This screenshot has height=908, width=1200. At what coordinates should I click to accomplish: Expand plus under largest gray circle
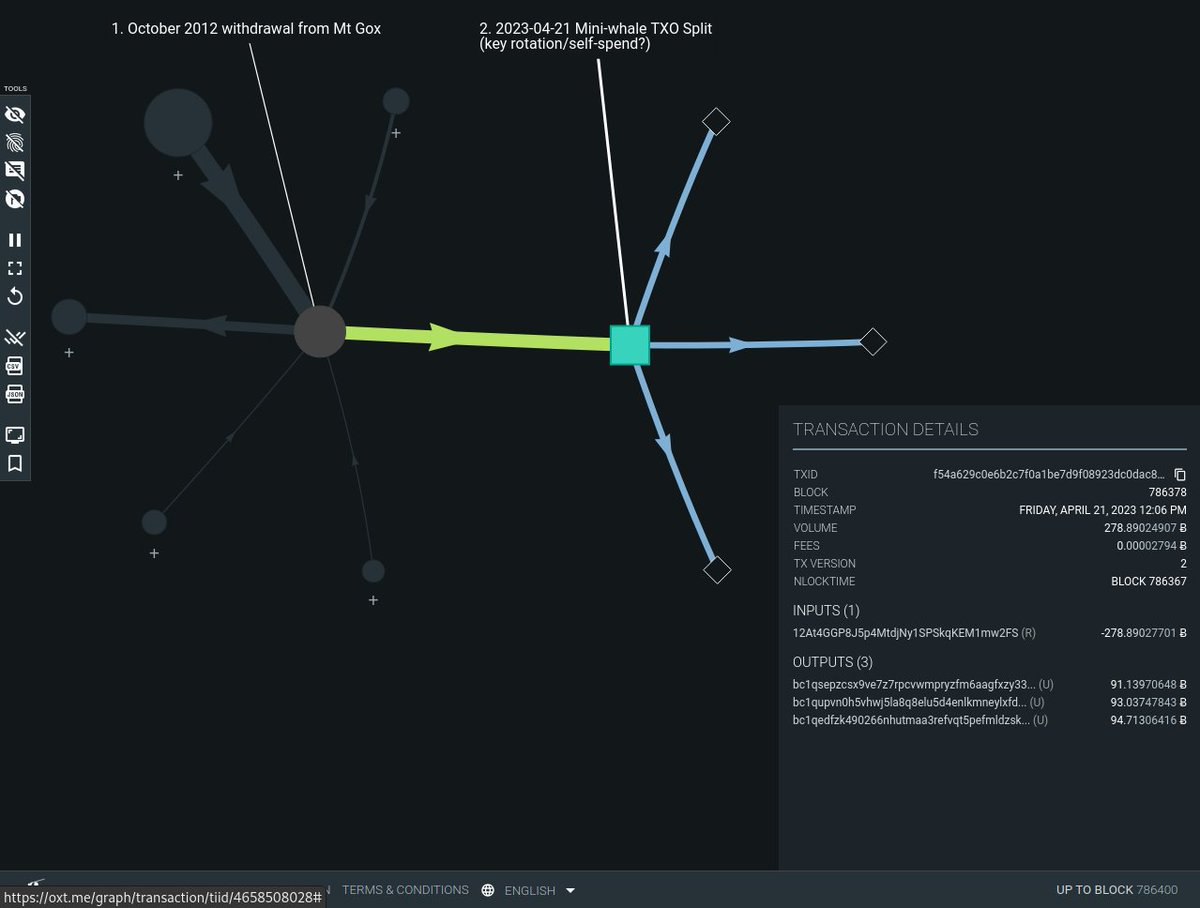[x=178, y=175]
